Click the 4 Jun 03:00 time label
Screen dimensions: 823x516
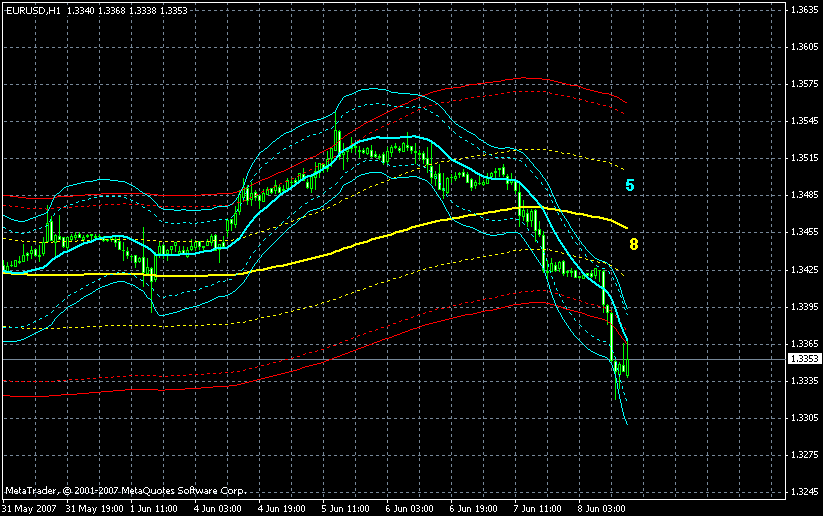coord(218,509)
